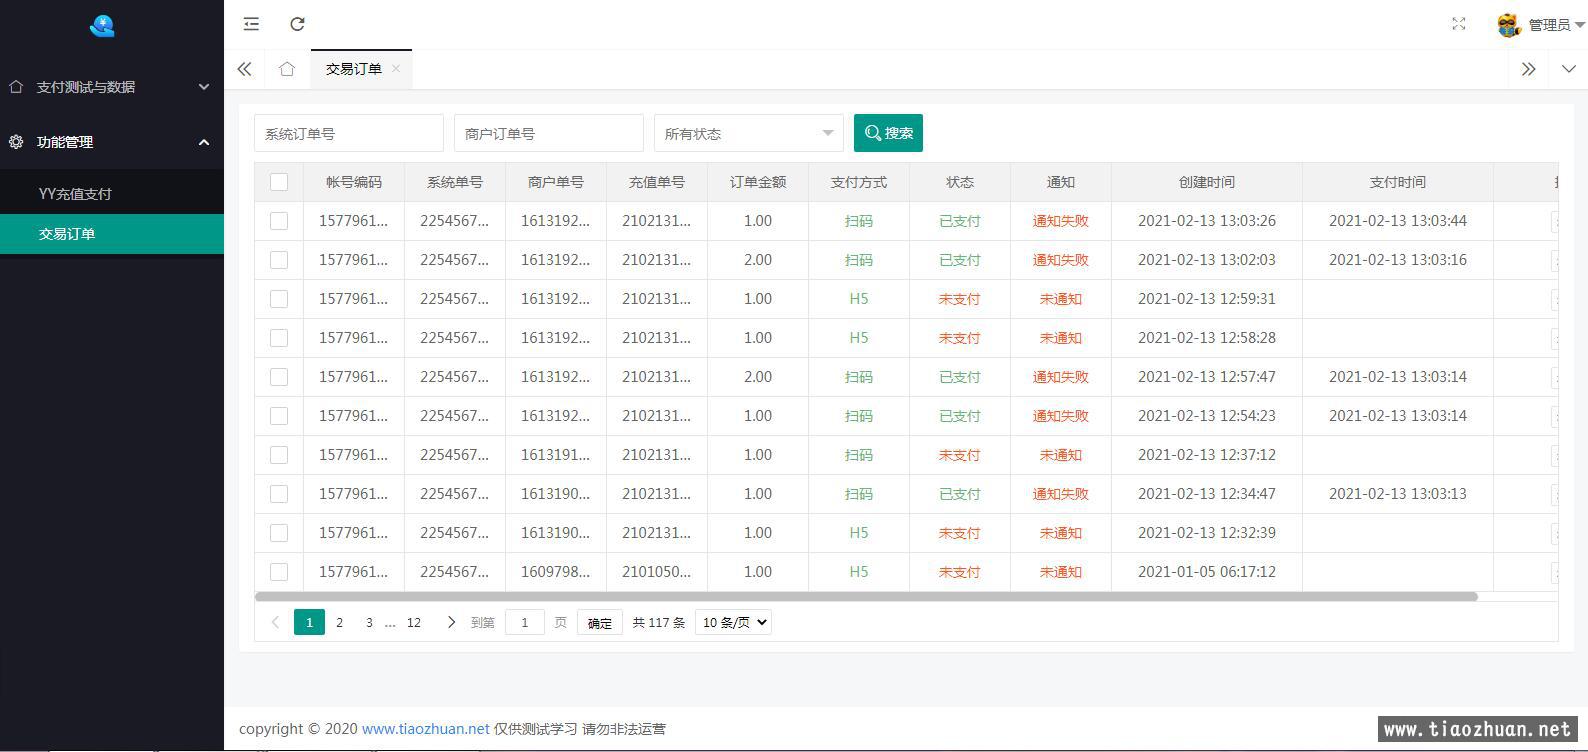The width and height of the screenshot is (1588, 752).
Task: Close the 交易订单 tab
Action: [x=396, y=68]
